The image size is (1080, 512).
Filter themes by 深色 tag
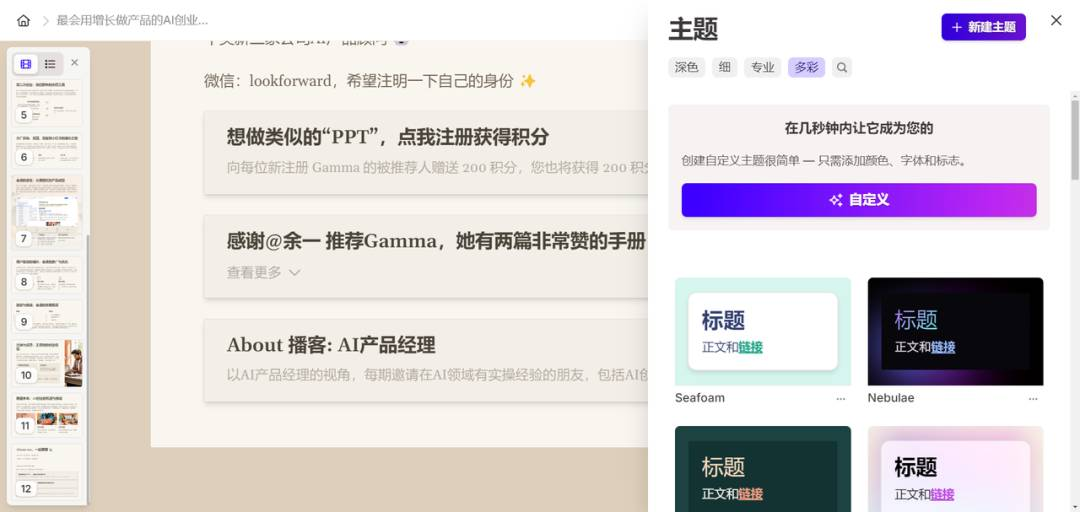[686, 68]
